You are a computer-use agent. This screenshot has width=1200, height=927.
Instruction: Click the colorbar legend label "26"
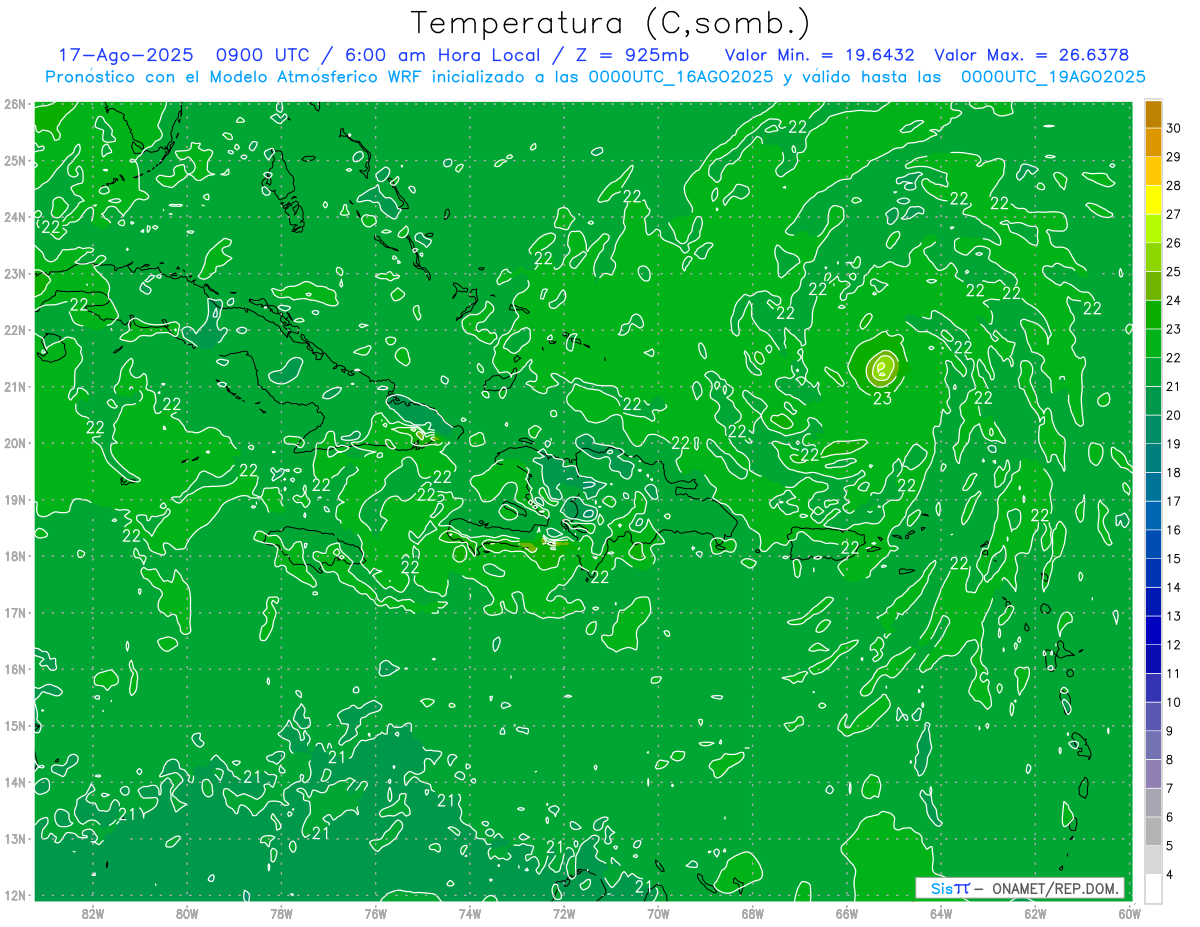click(x=1174, y=243)
